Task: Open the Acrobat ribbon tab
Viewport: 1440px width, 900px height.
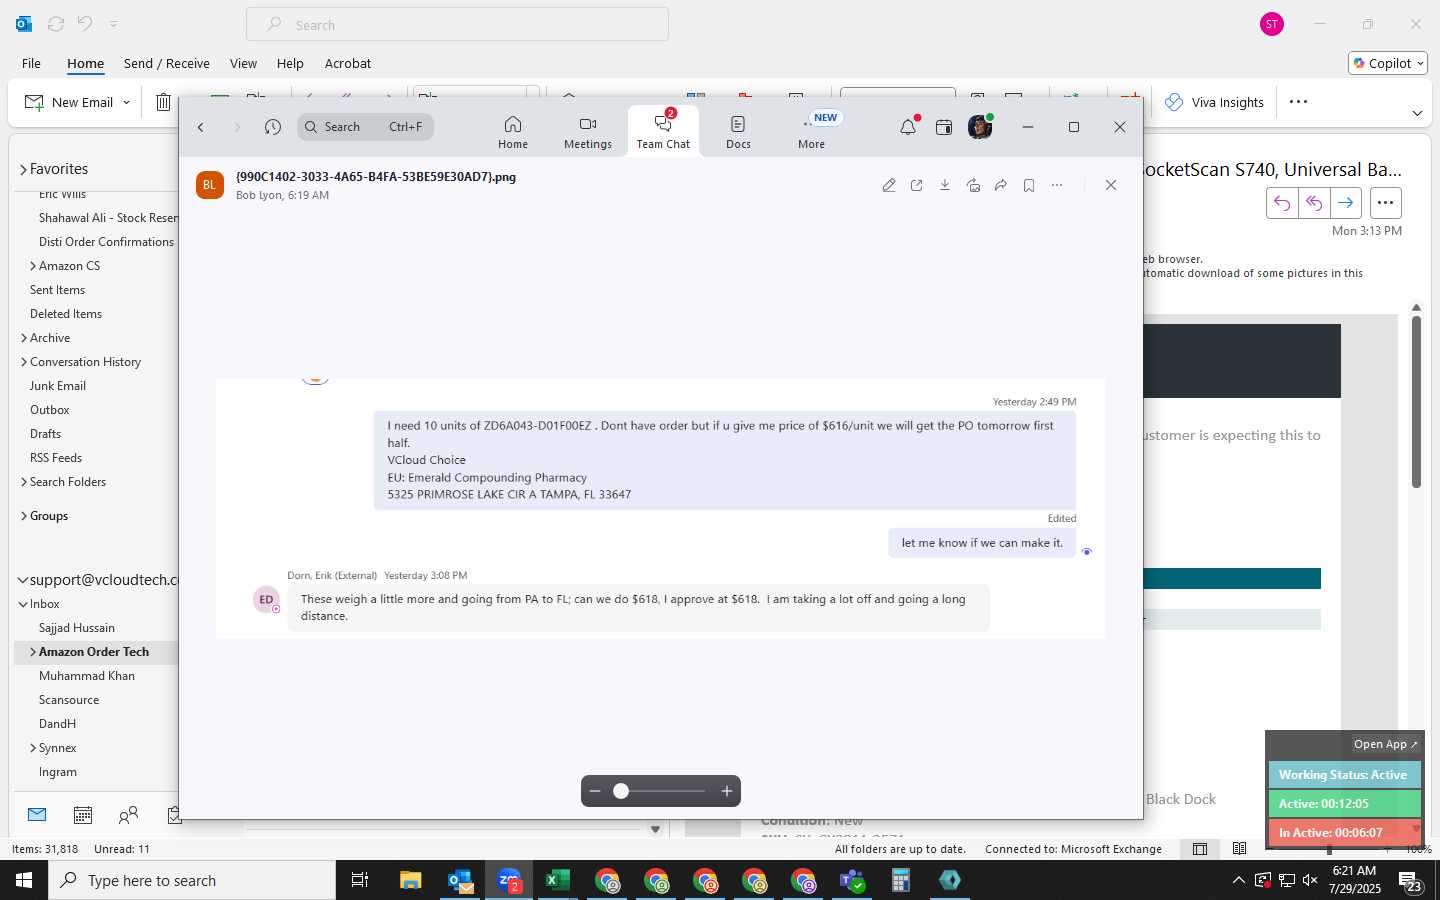Action: coord(348,63)
